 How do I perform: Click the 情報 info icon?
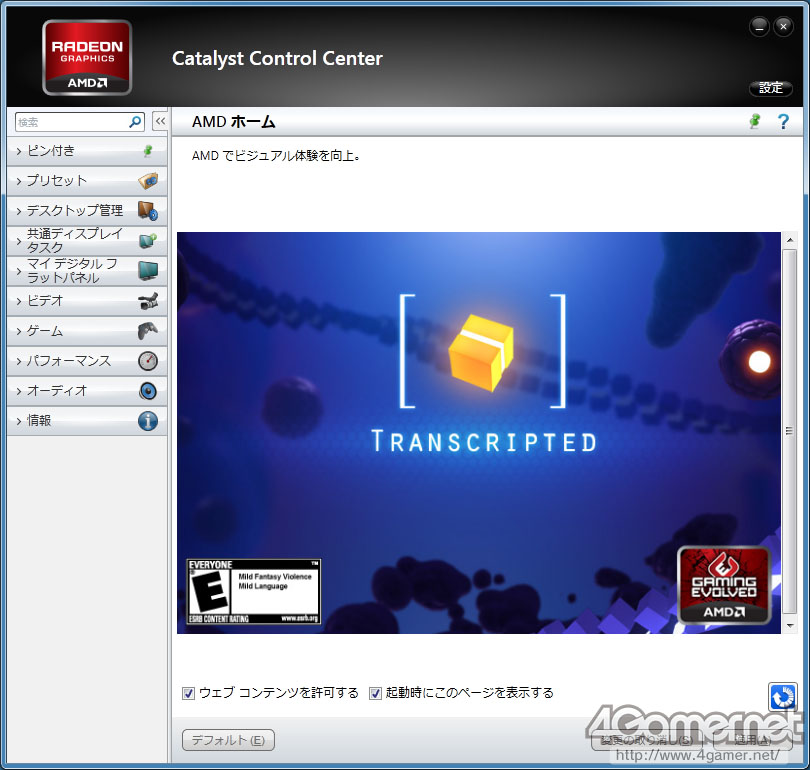click(x=148, y=421)
